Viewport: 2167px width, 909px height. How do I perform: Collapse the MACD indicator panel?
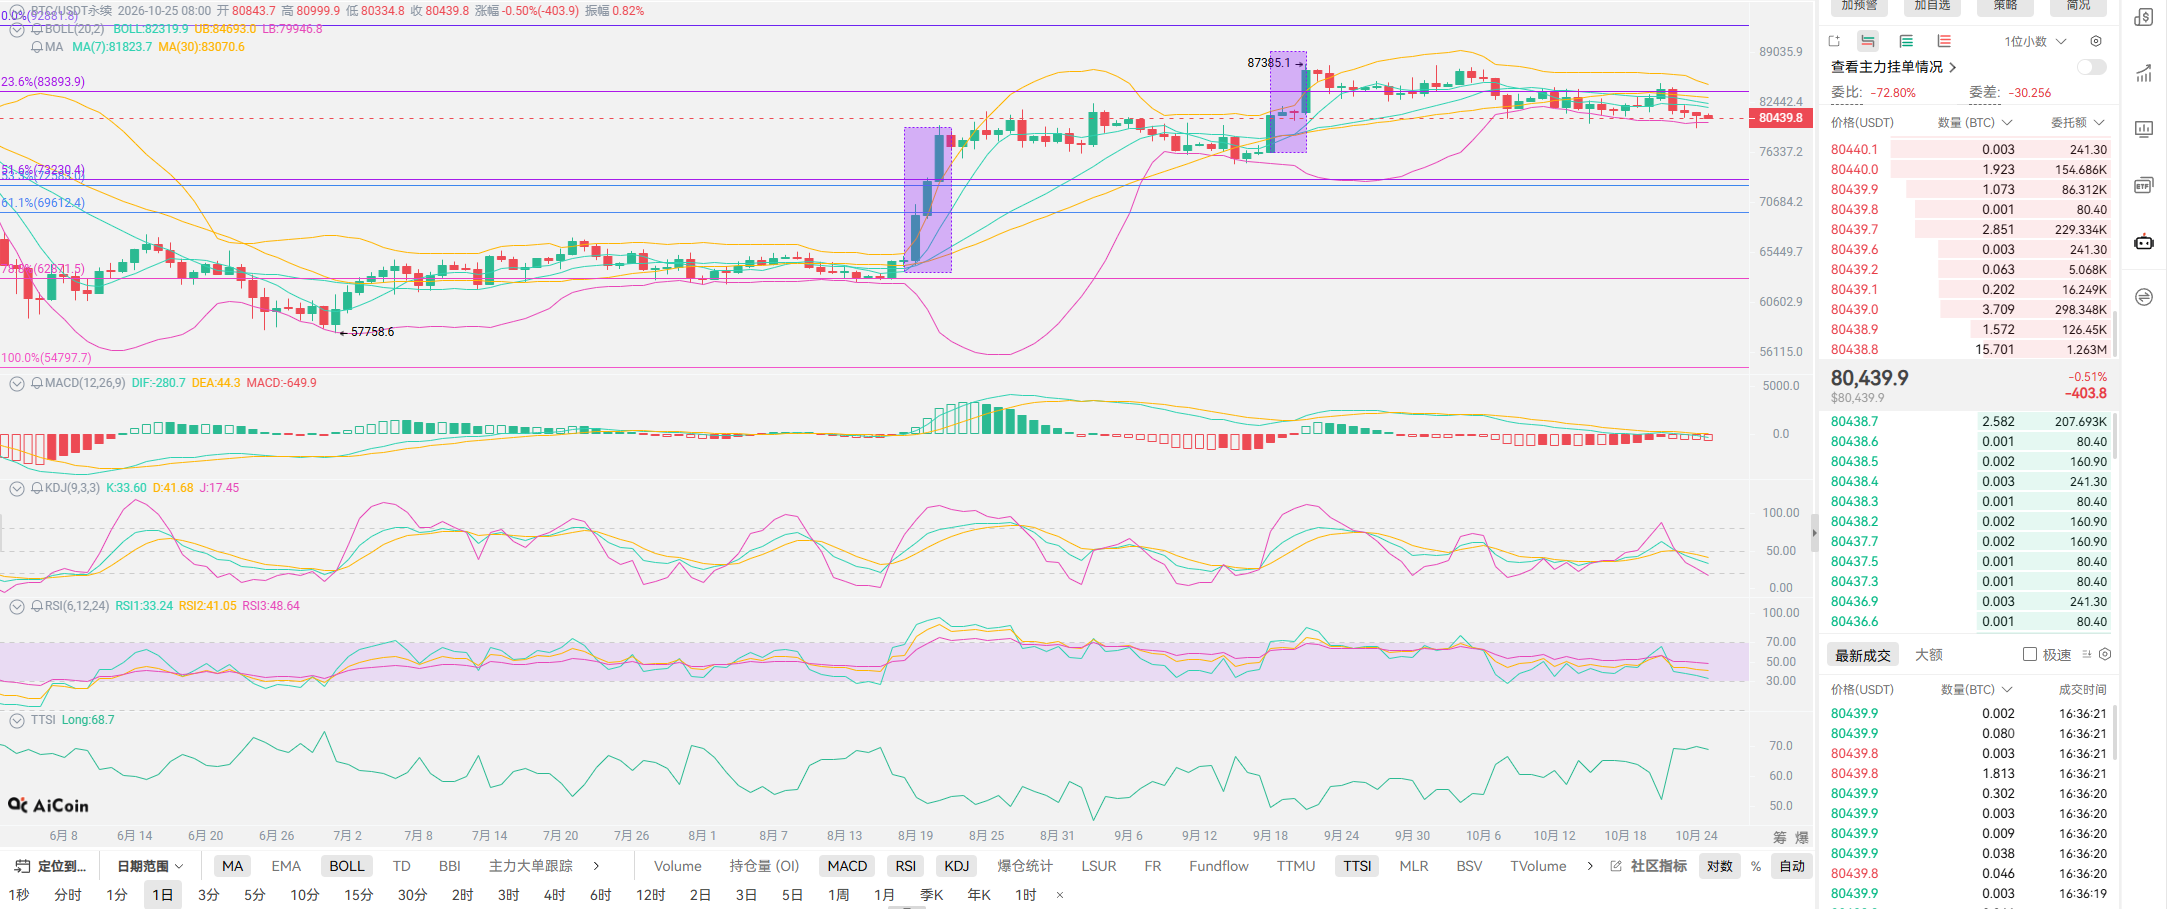(x=17, y=383)
